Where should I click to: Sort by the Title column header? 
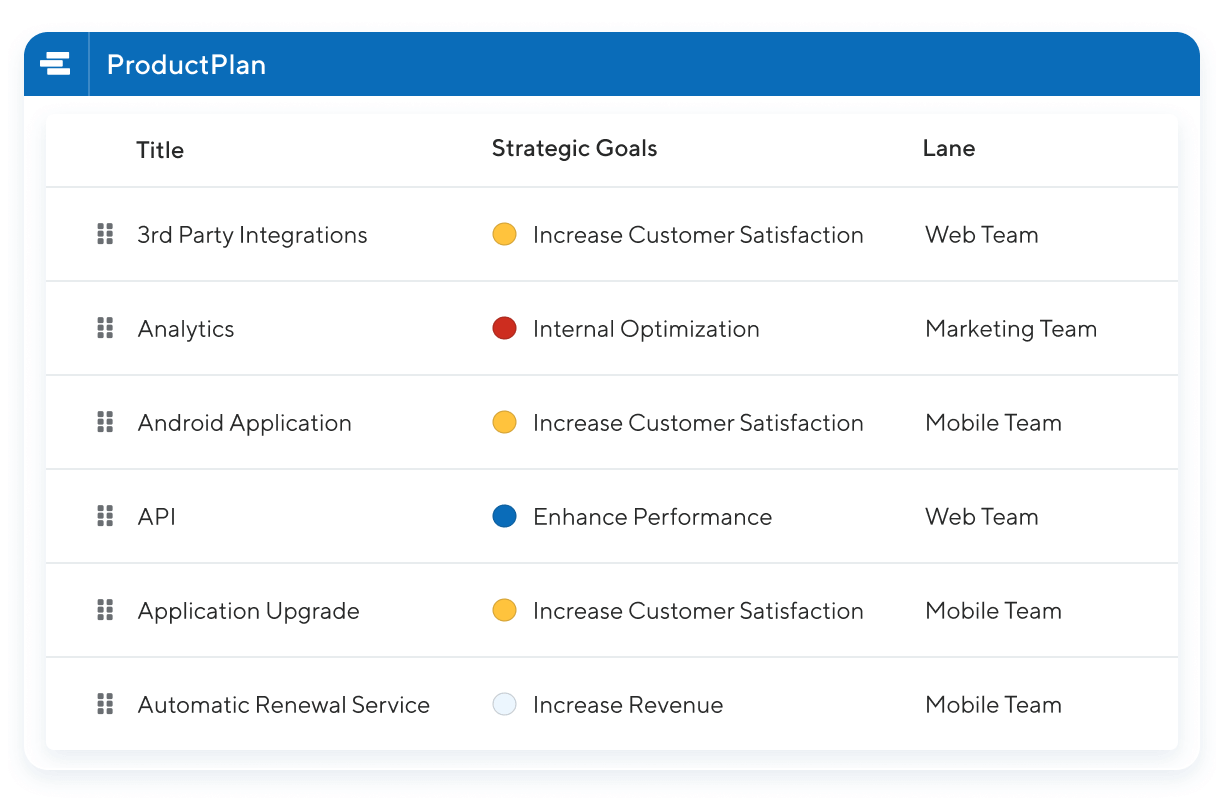point(160,150)
